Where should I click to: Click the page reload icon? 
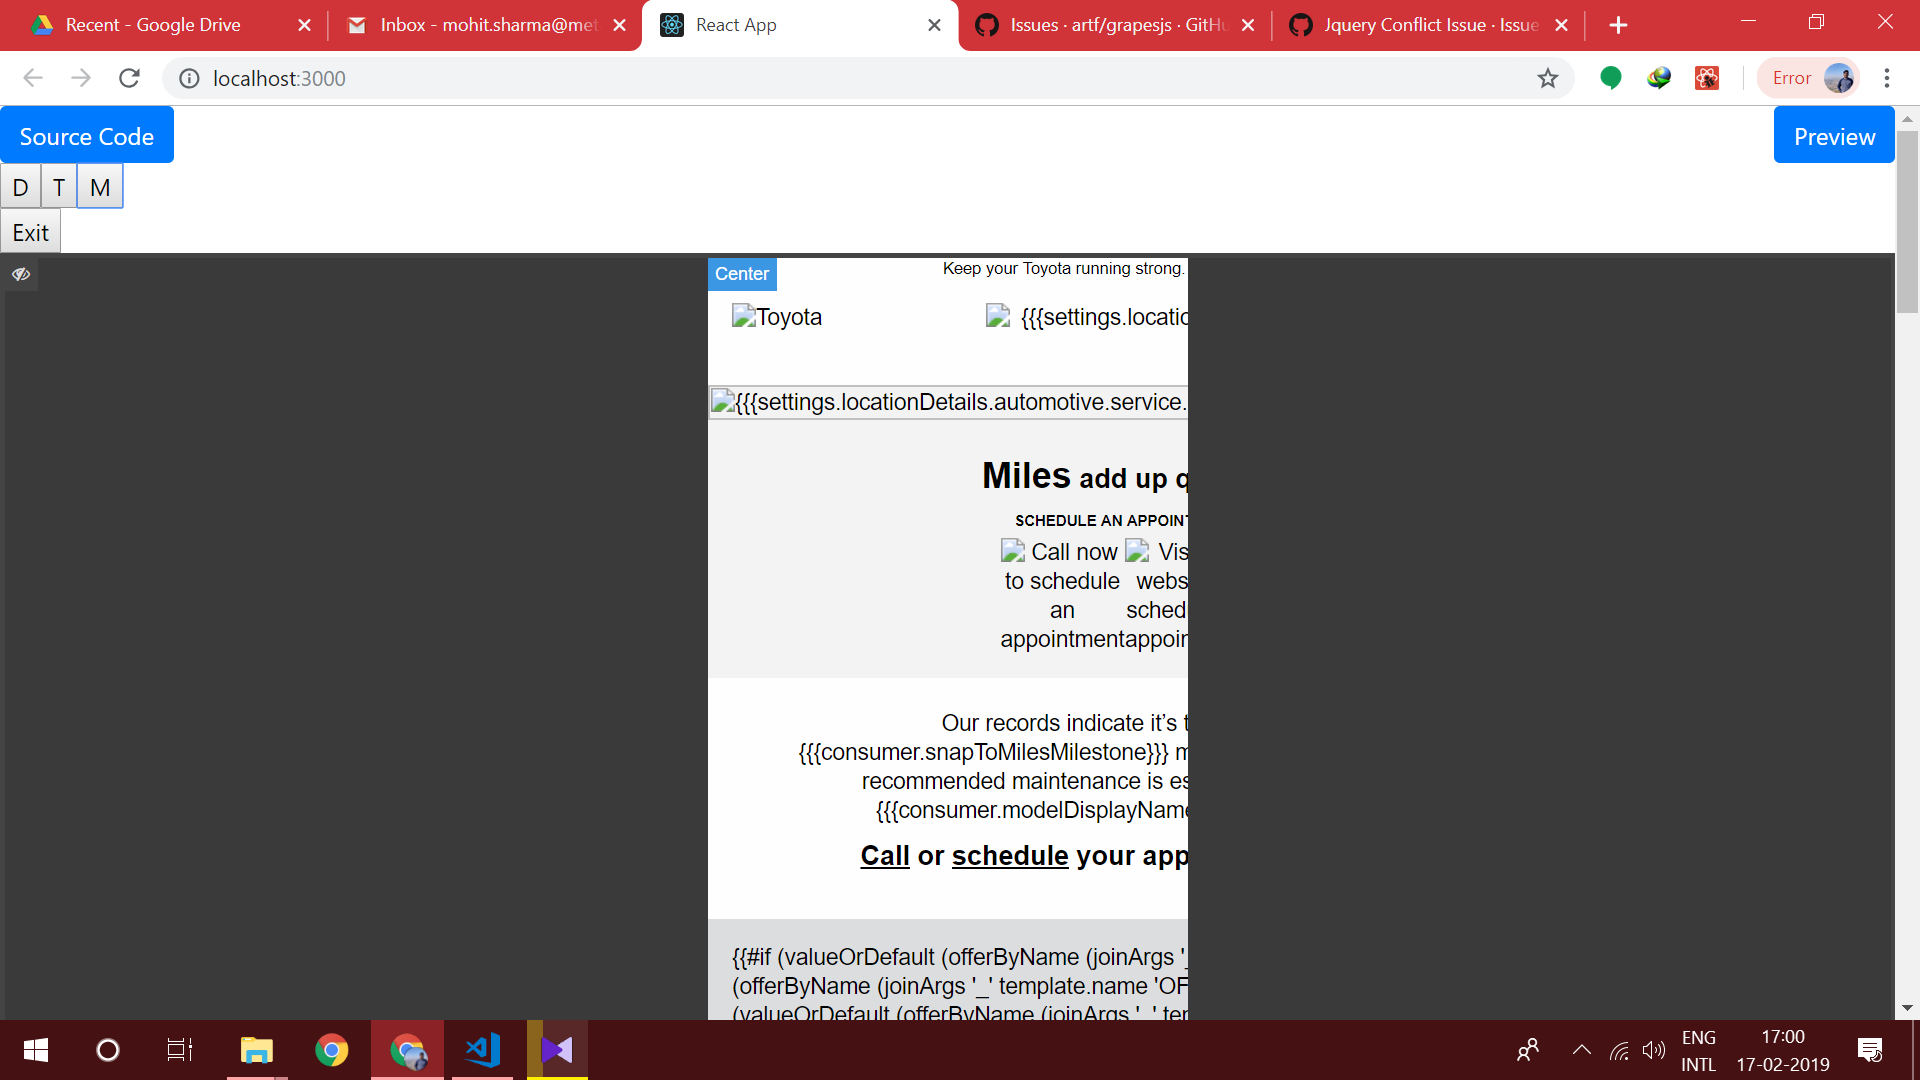point(129,78)
